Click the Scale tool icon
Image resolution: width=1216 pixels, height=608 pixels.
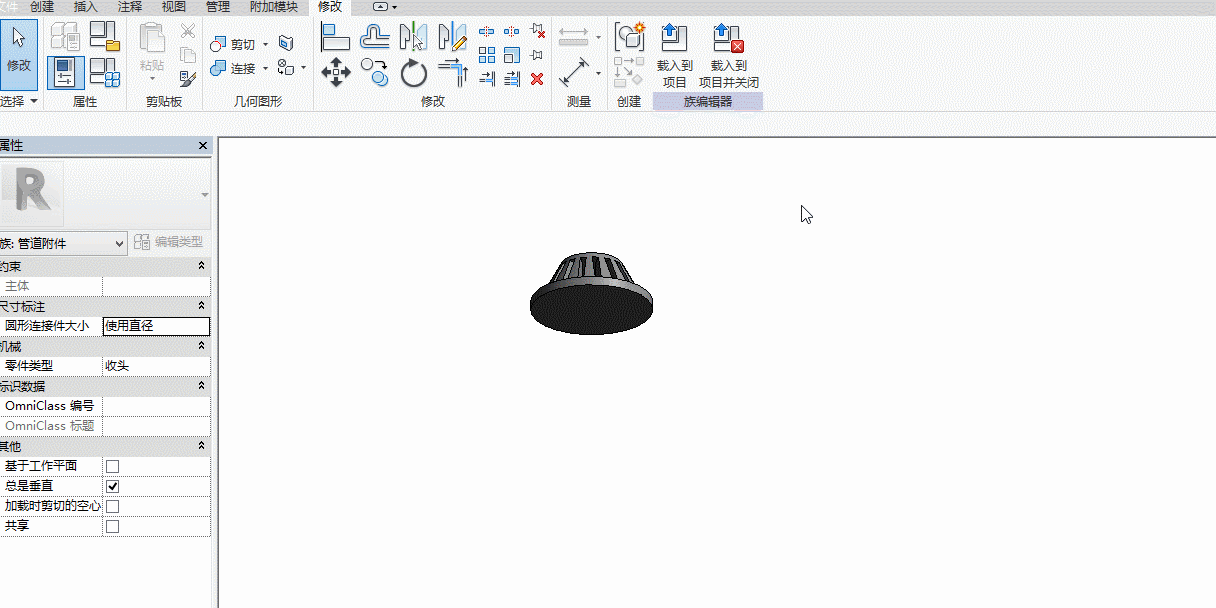(512, 55)
